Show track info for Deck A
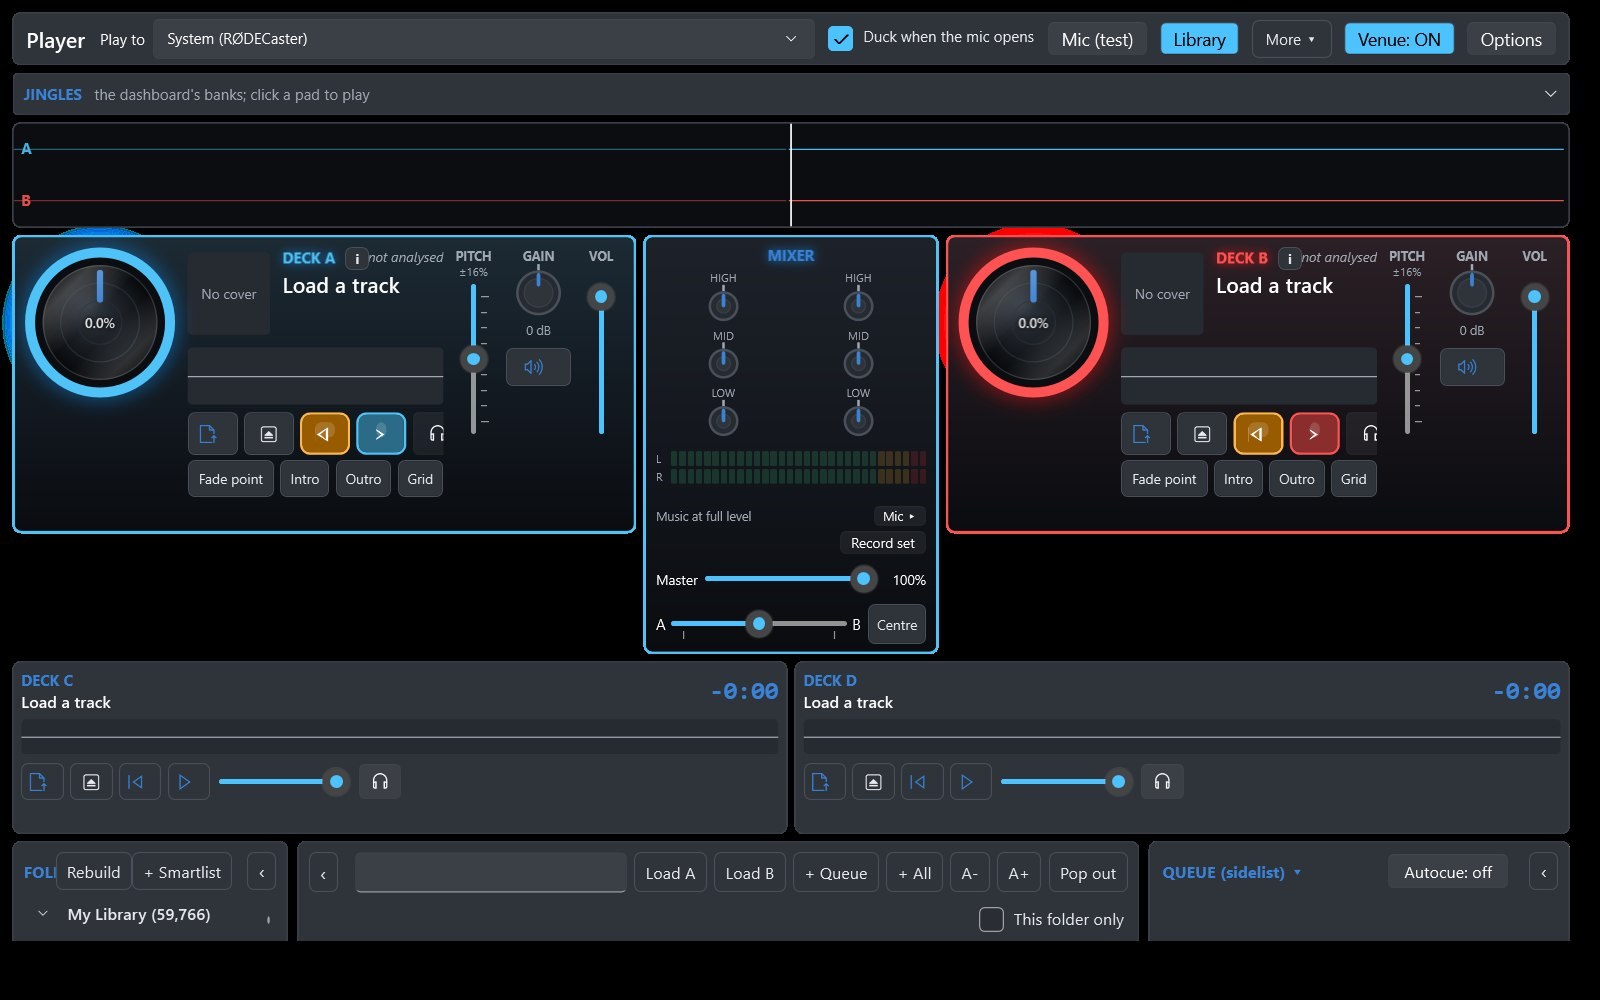 (357, 258)
